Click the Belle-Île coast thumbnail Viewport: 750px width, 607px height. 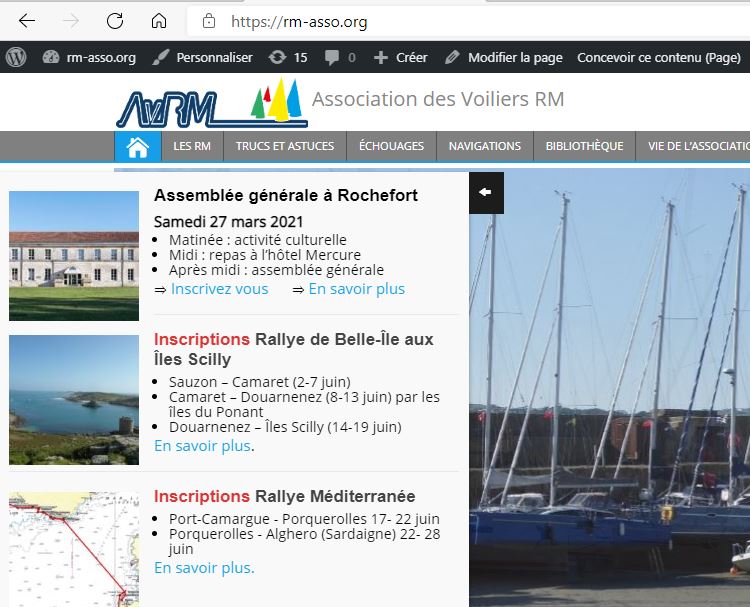[x=74, y=400]
